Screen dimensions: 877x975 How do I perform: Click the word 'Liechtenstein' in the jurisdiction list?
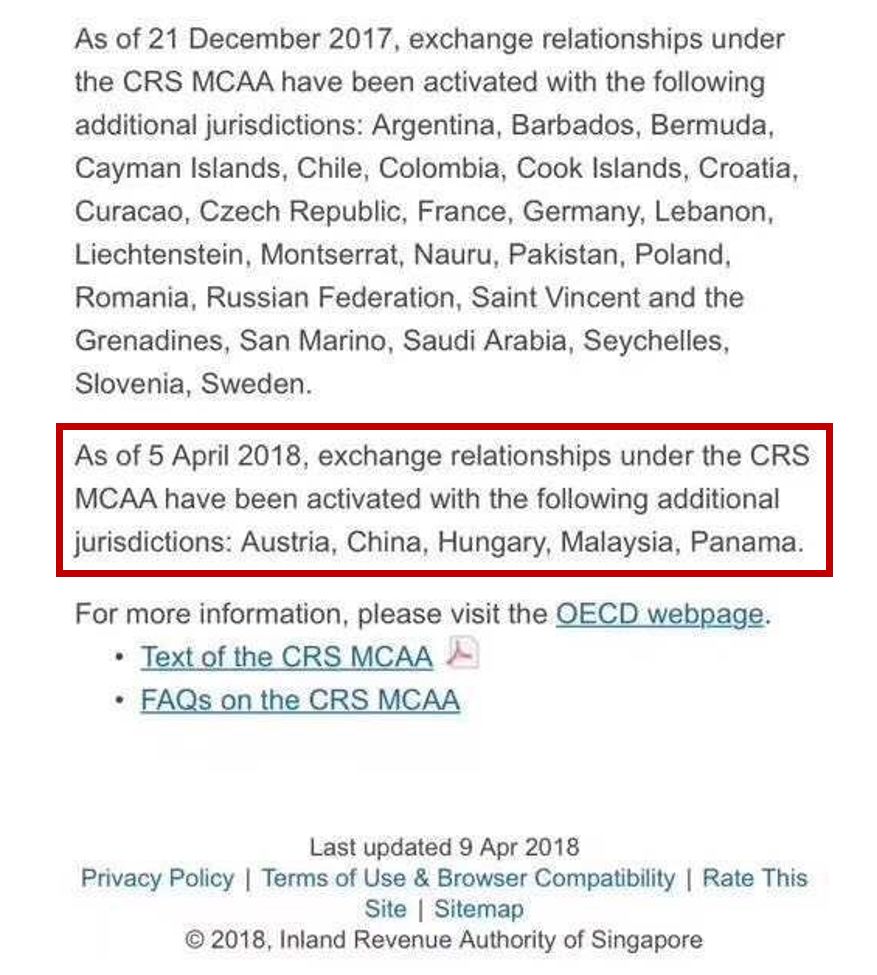(160, 255)
